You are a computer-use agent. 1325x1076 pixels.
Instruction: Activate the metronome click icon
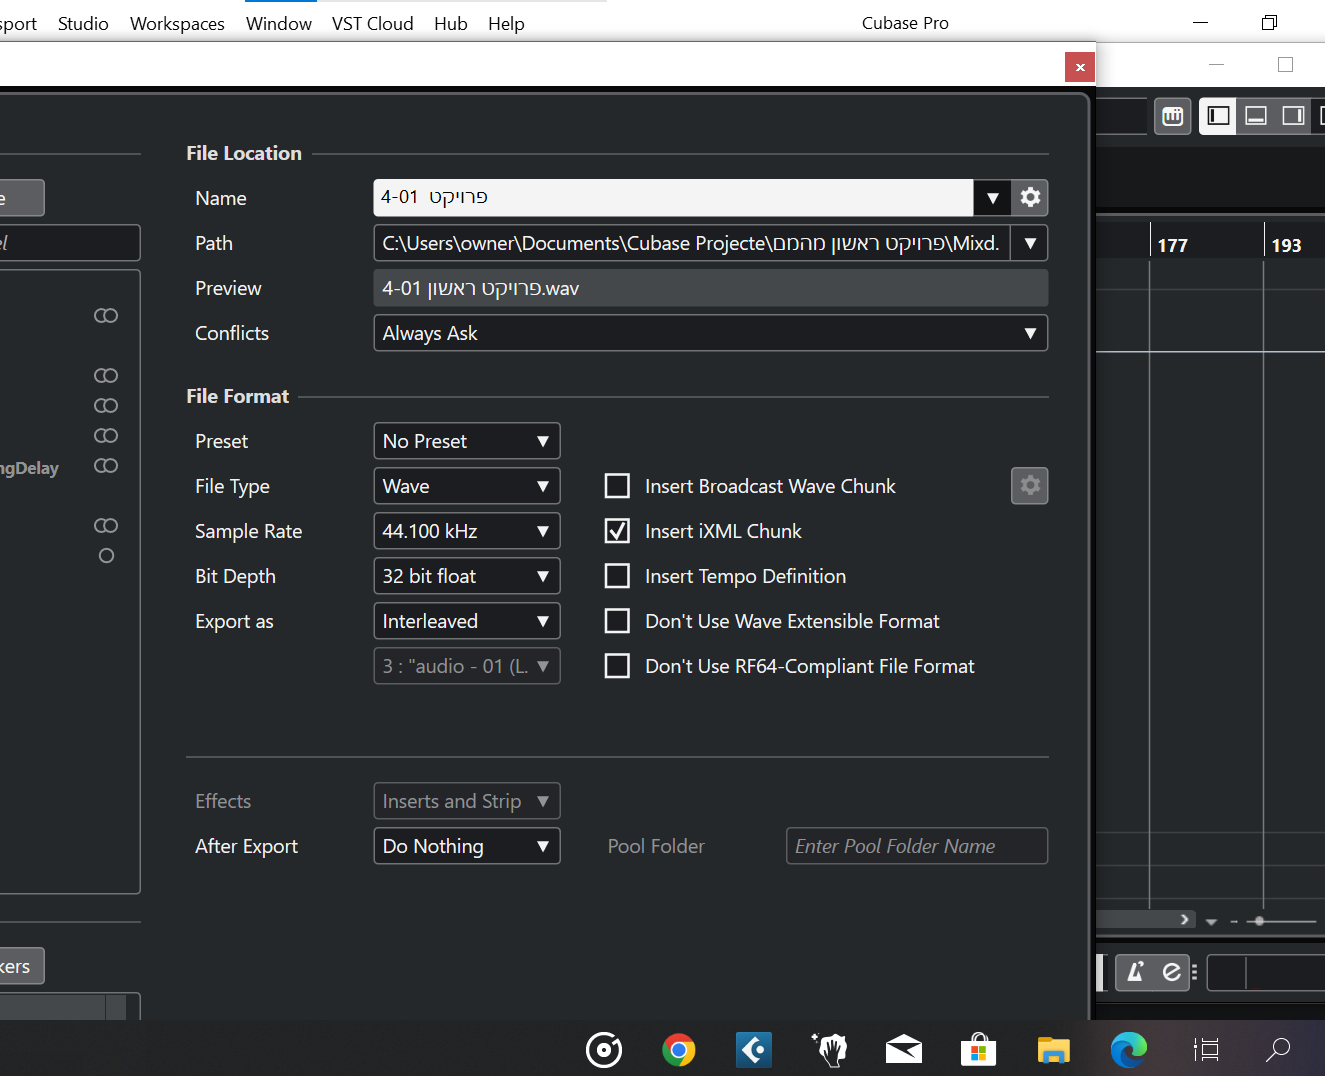(1136, 972)
